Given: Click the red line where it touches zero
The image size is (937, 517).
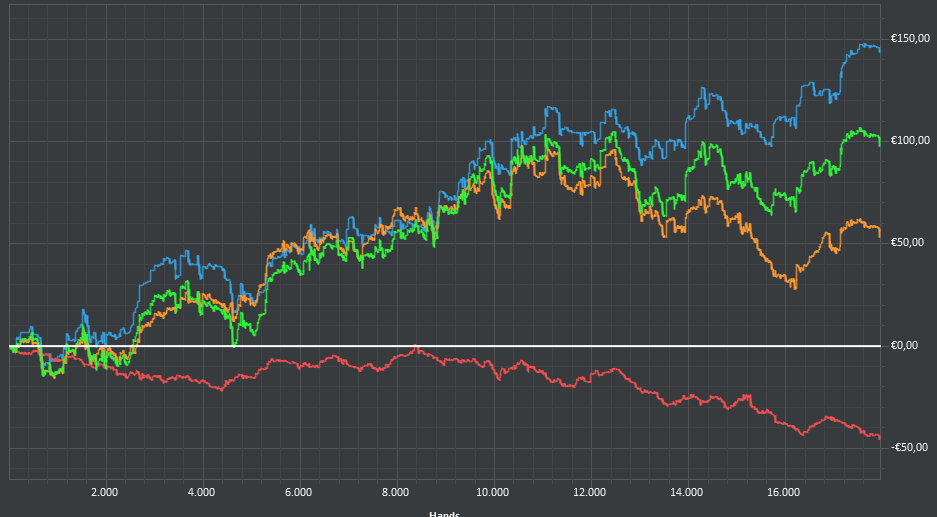Looking at the screenshot, I should (416, 346).
